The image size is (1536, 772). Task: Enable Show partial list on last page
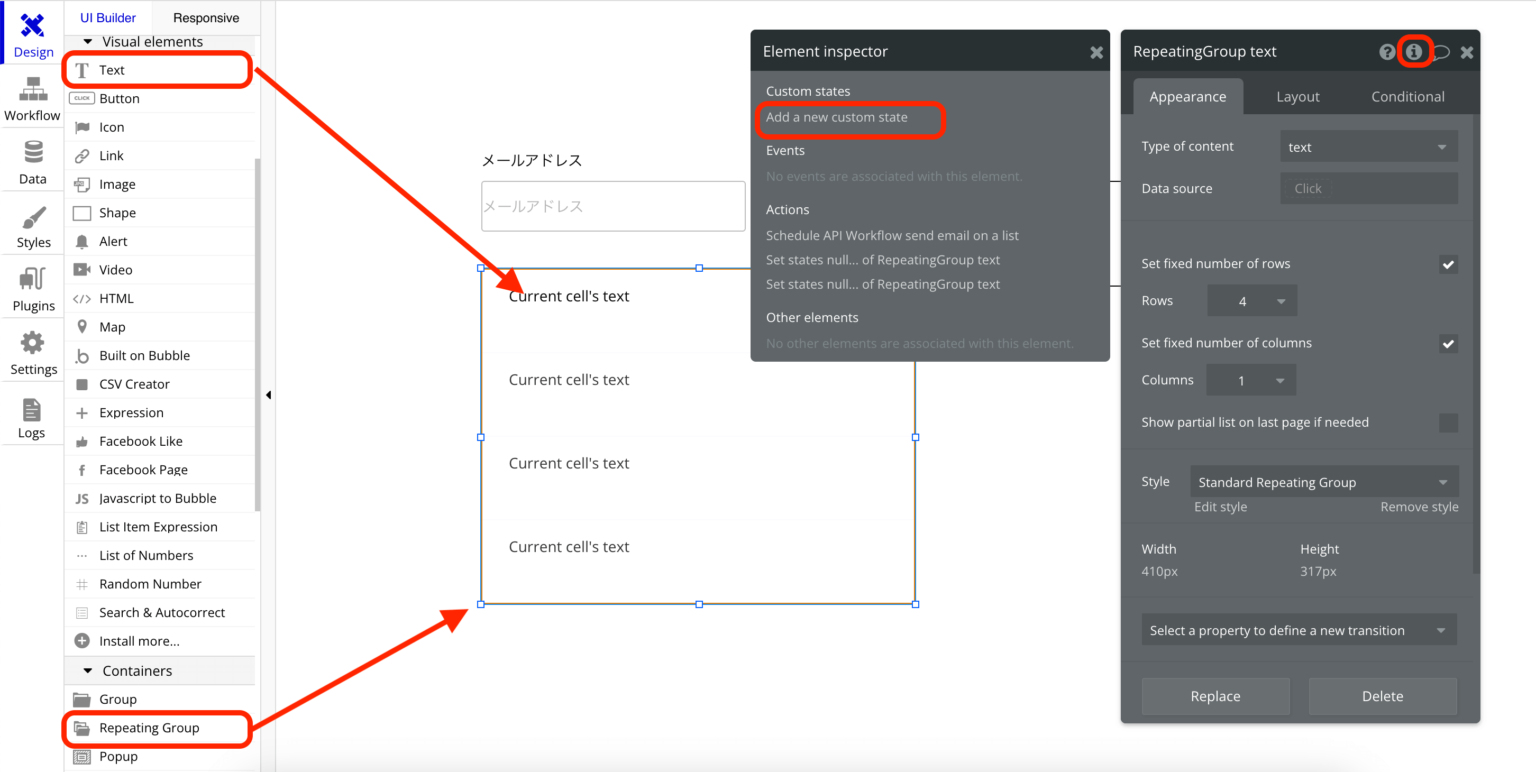1448,422
